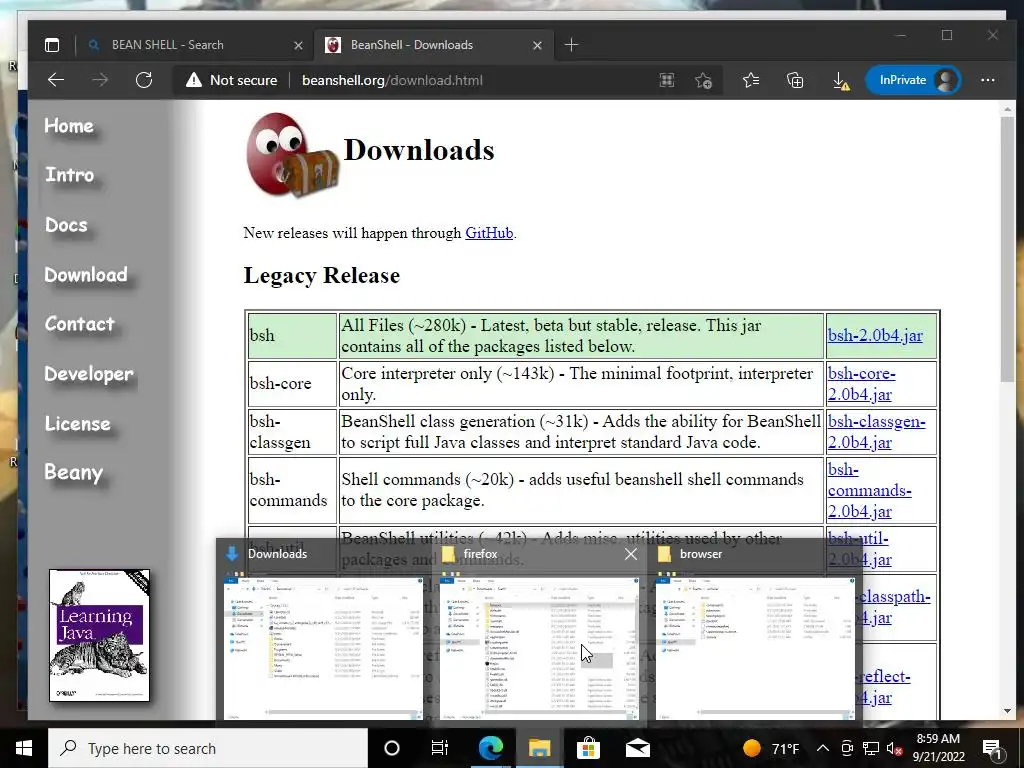Follow the GitHub link
Screen dimensions: 1024x768
coord(488,233)
